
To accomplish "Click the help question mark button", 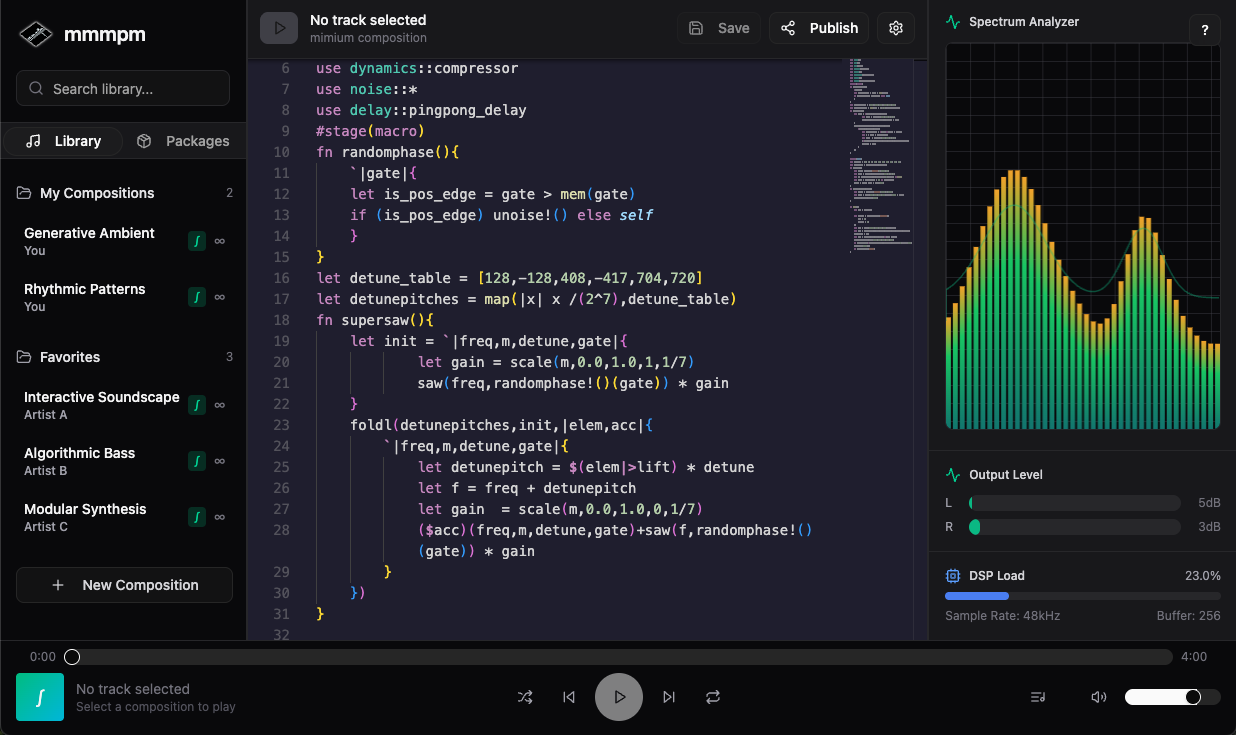I will [x=1204, y=30].
